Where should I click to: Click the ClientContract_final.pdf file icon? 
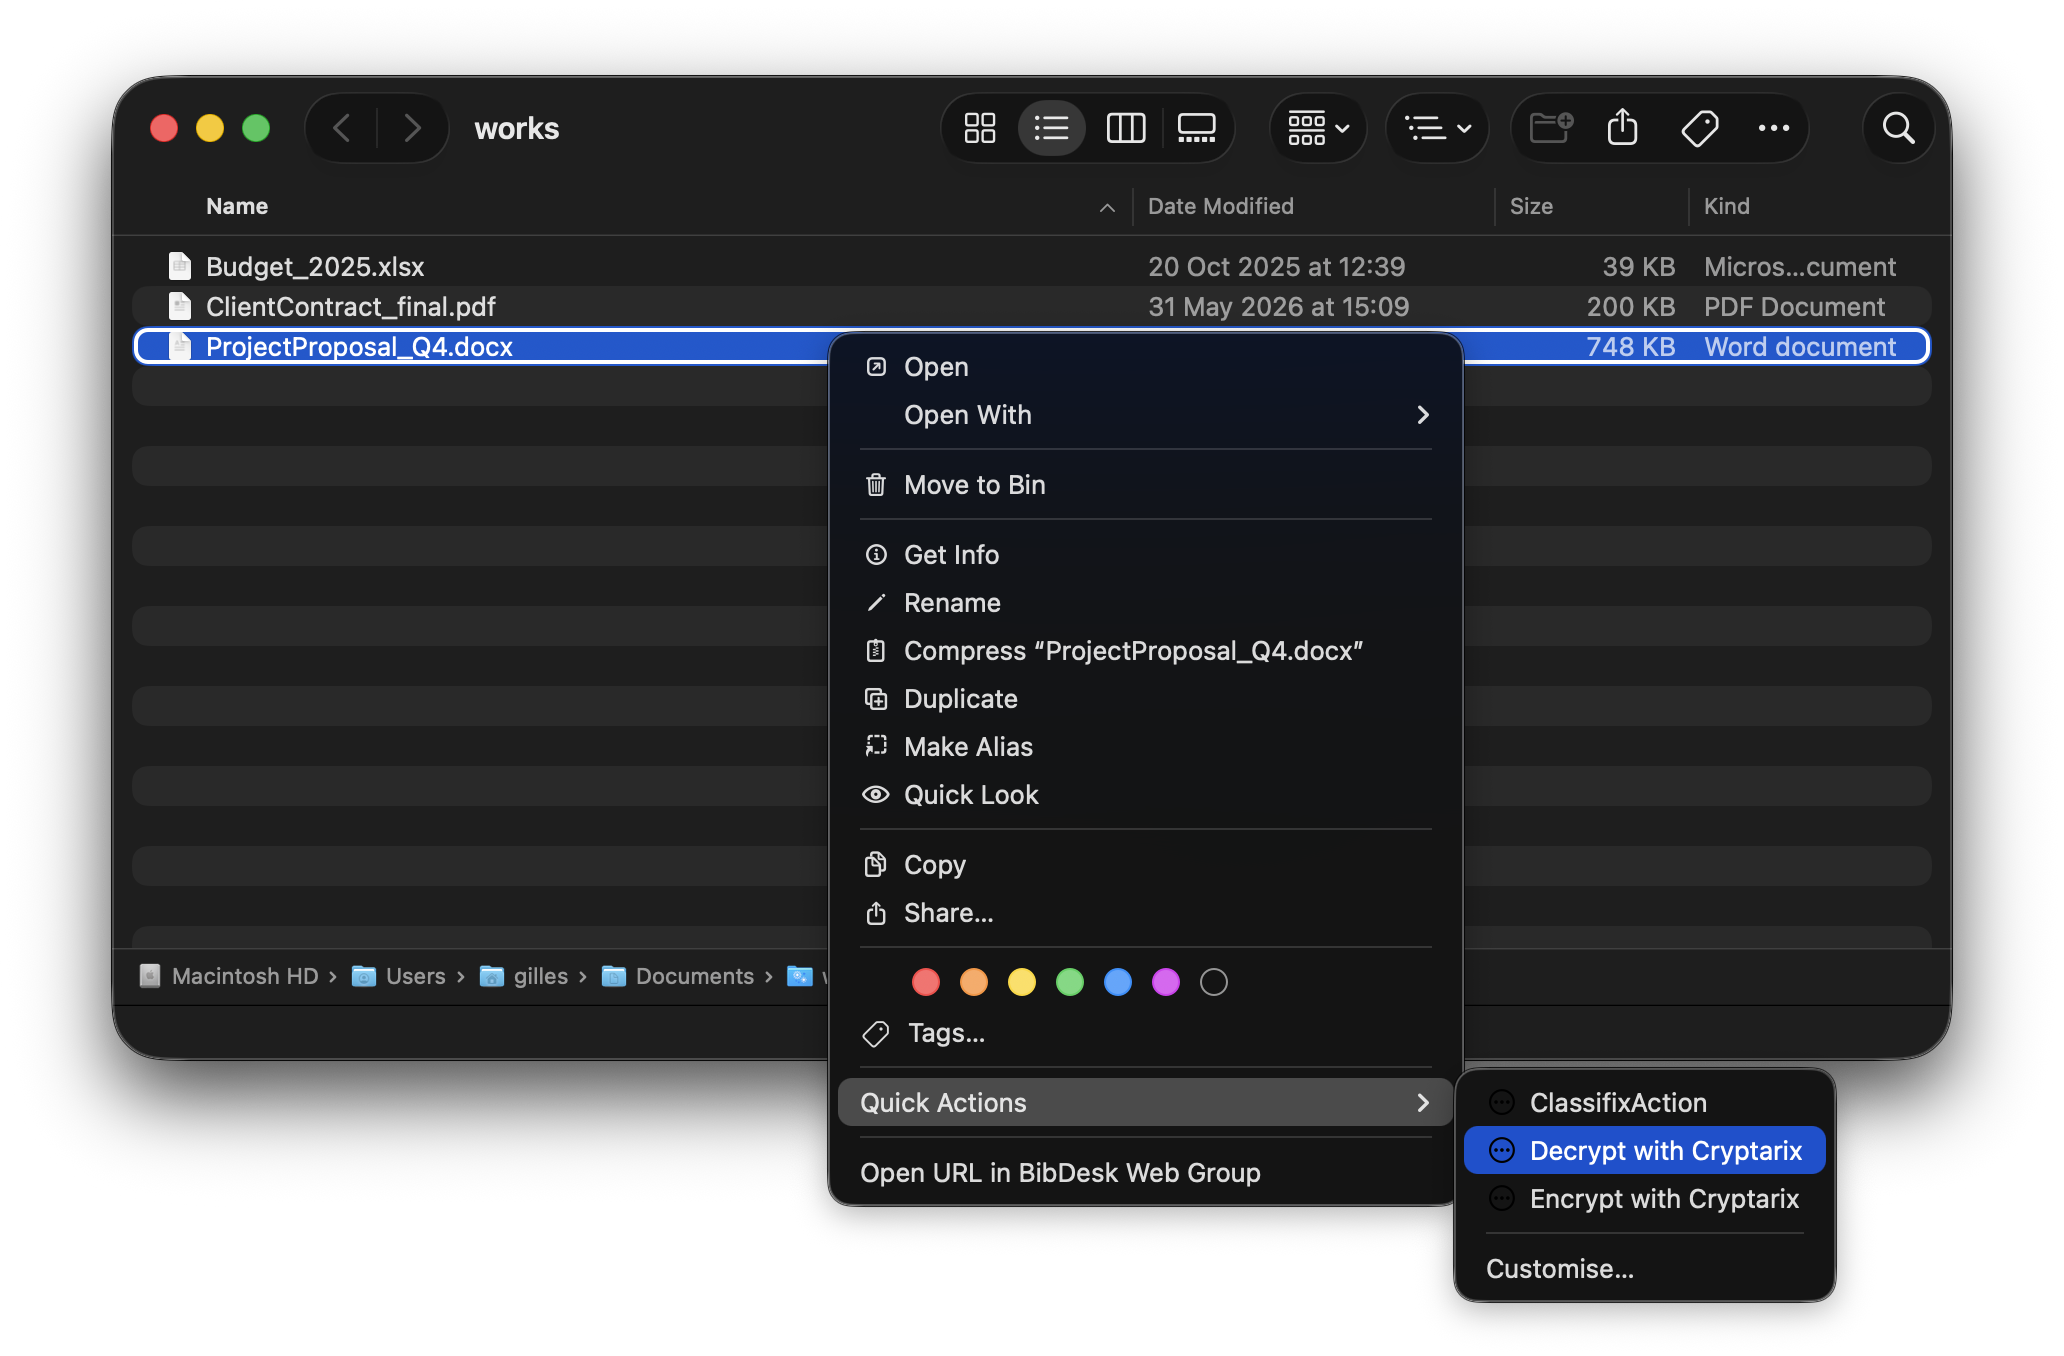(x=180, y=306)
